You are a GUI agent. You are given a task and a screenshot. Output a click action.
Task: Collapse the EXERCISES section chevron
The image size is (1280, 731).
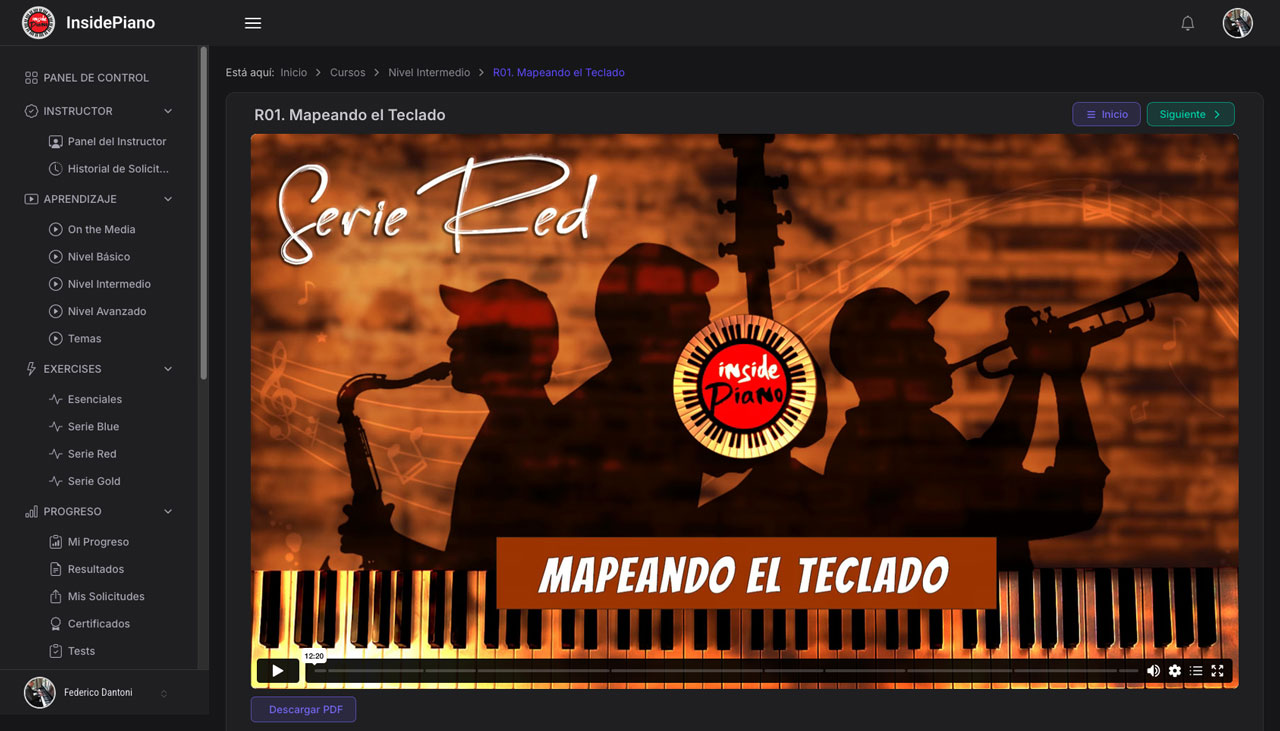pyautogui.click(x=168, y=369)
